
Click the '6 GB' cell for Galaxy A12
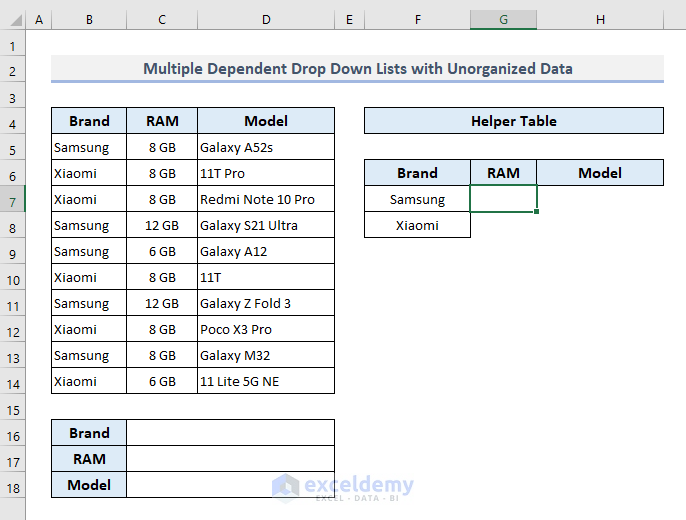point(162,251)
